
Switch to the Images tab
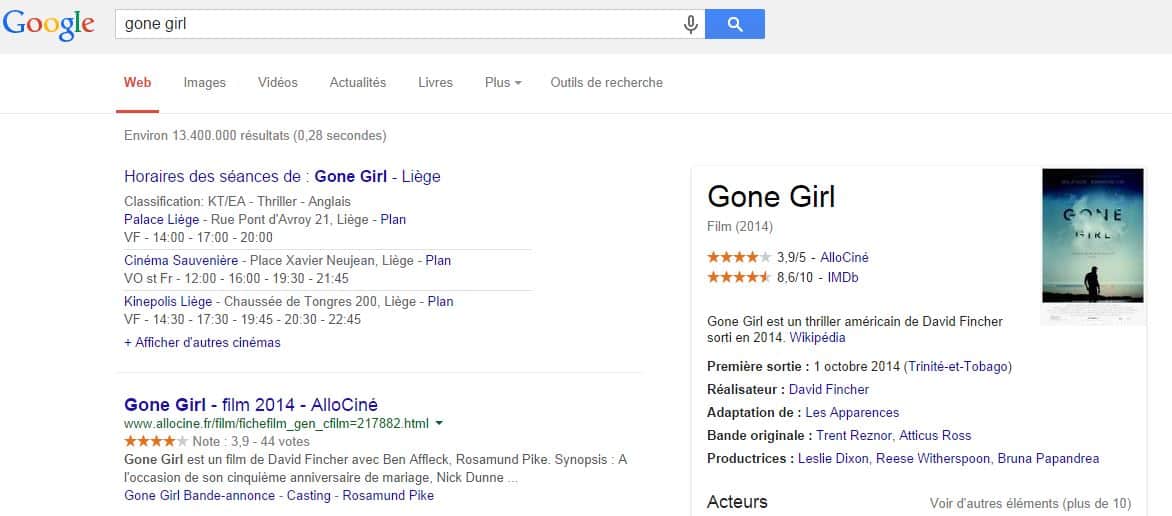[205, 82]
